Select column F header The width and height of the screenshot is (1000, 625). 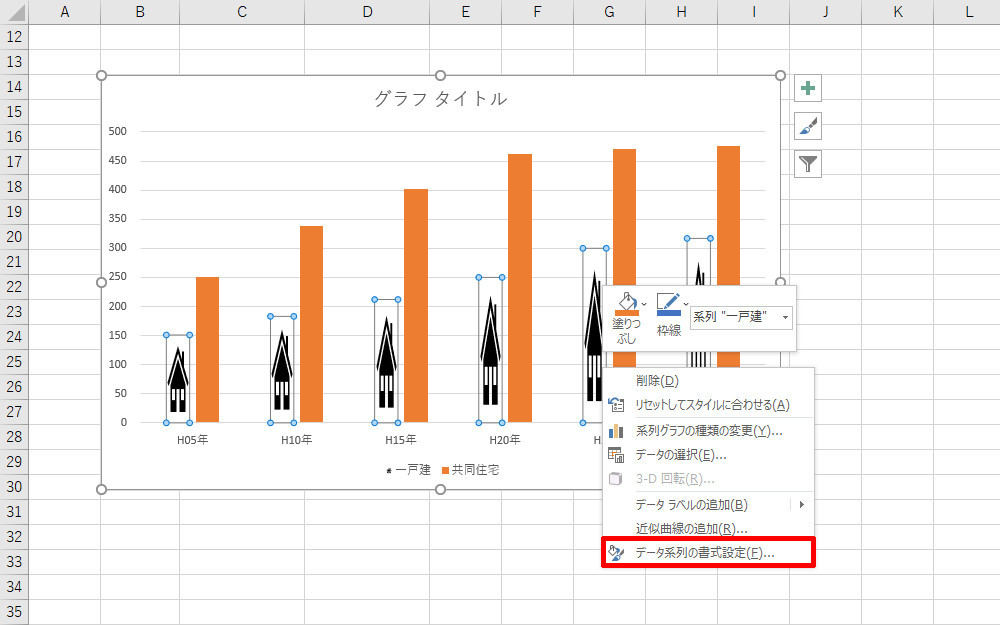pos(537,11)
